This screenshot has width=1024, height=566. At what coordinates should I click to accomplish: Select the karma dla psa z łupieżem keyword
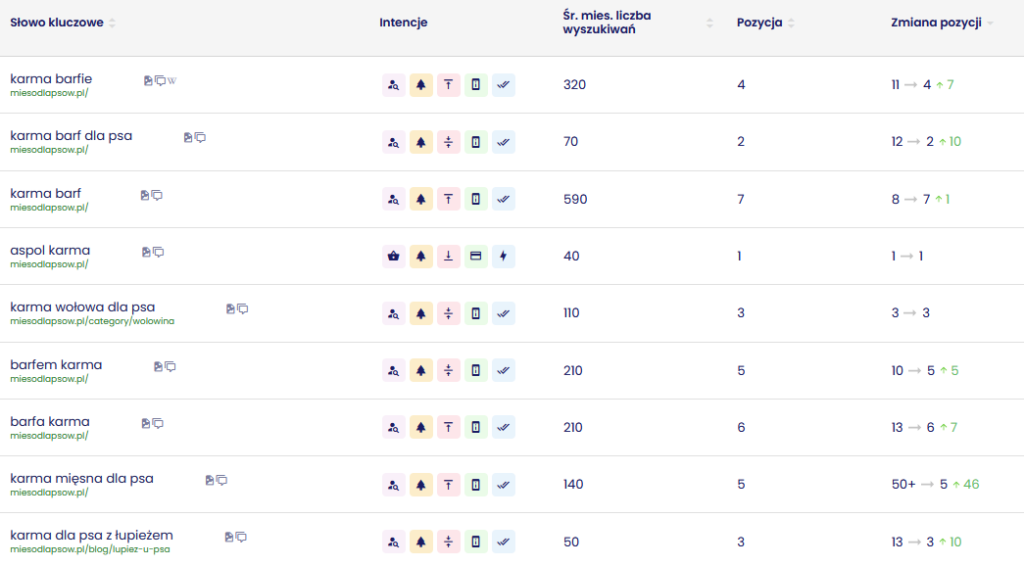coord(91,535)
